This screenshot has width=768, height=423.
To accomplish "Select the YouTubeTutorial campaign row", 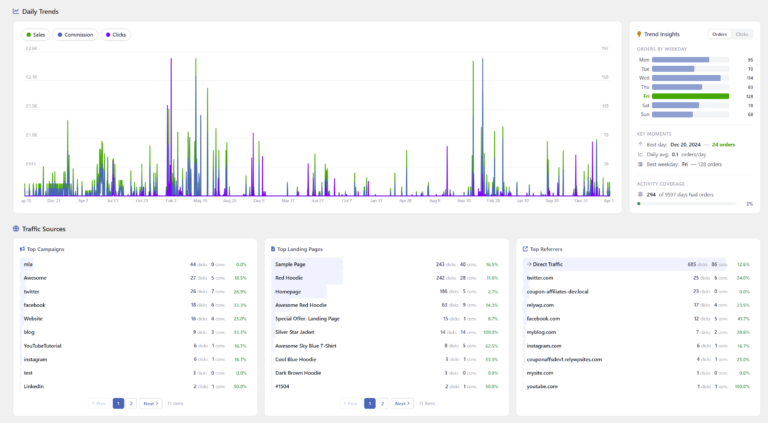I will pyautogui.click(x=135, y=346).
